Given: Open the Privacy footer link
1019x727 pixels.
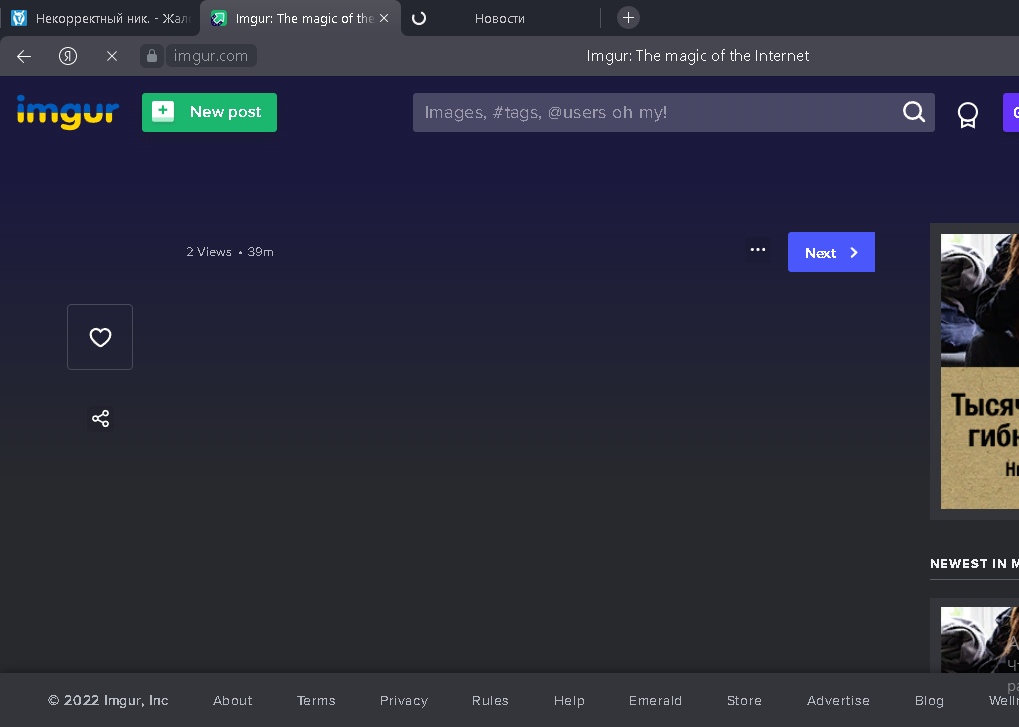Looking at the screenshot, I should tap(404, 700).
